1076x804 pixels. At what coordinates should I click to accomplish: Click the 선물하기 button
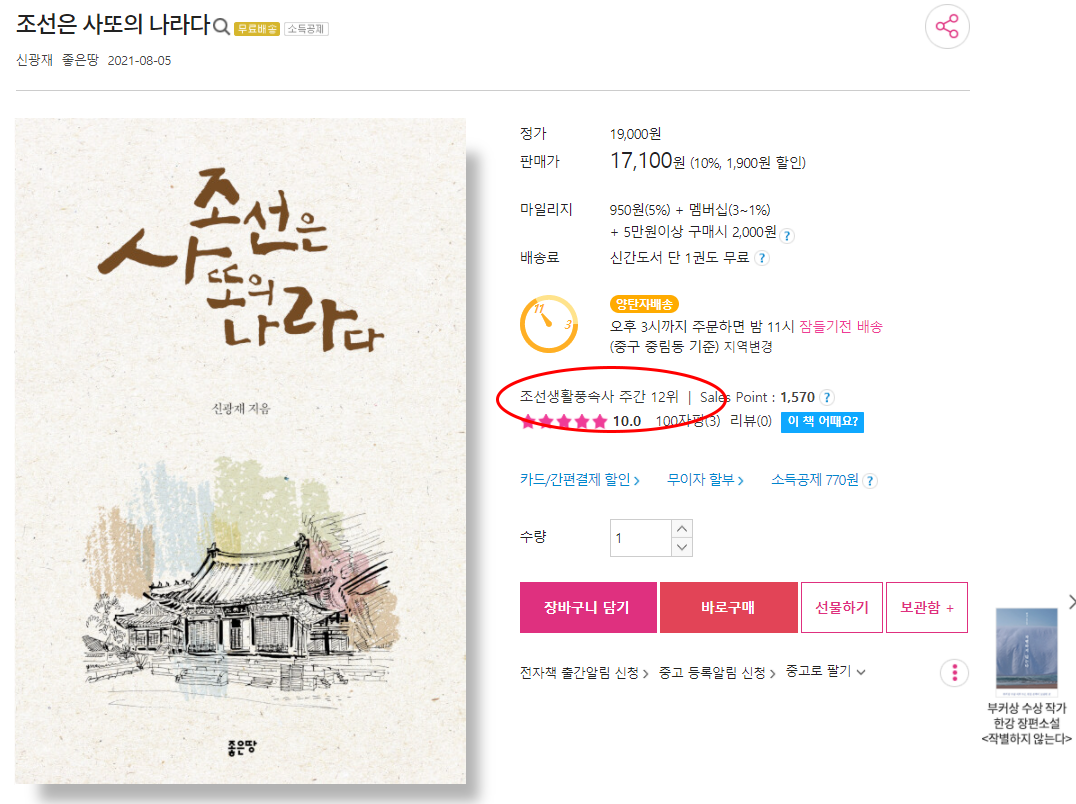tap(842, 607)
